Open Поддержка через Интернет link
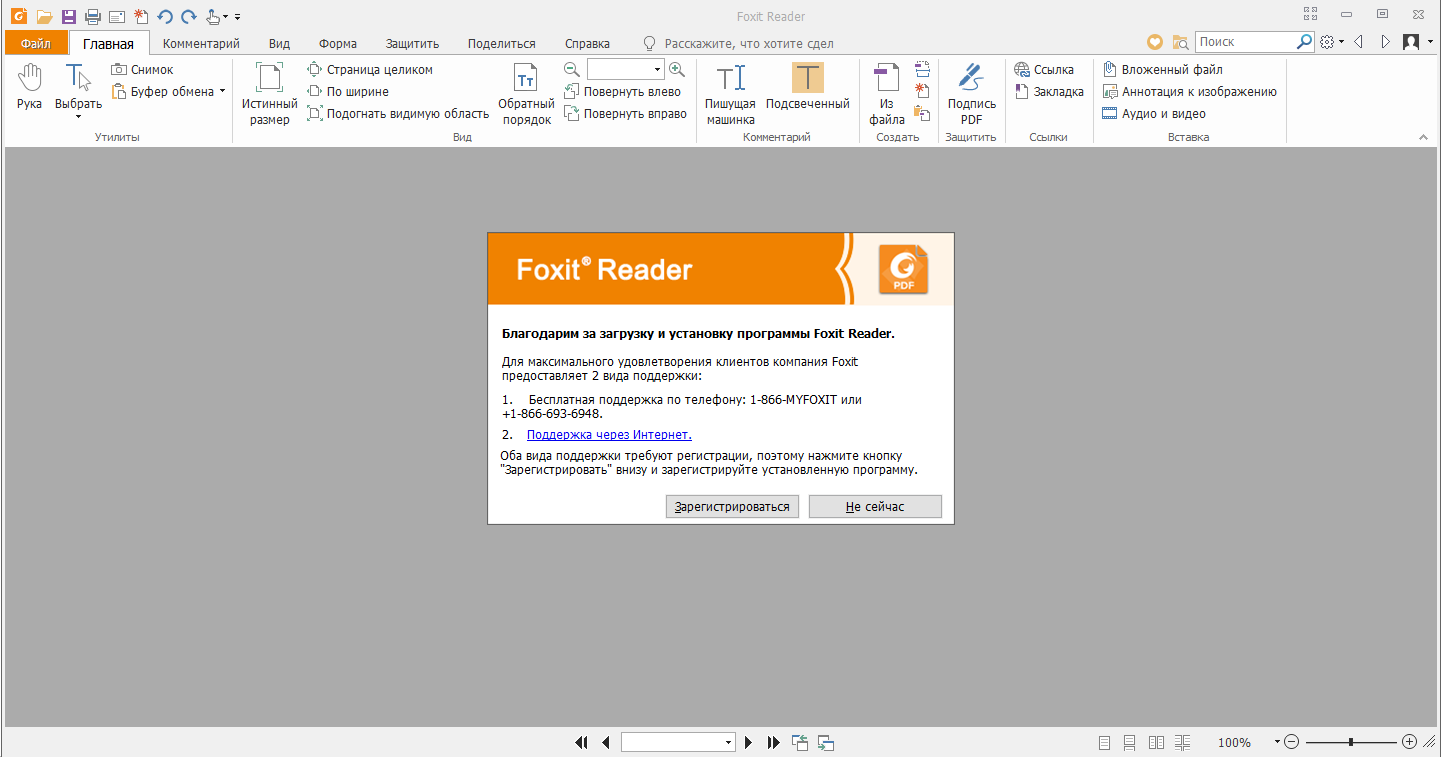 pos(609,435)
